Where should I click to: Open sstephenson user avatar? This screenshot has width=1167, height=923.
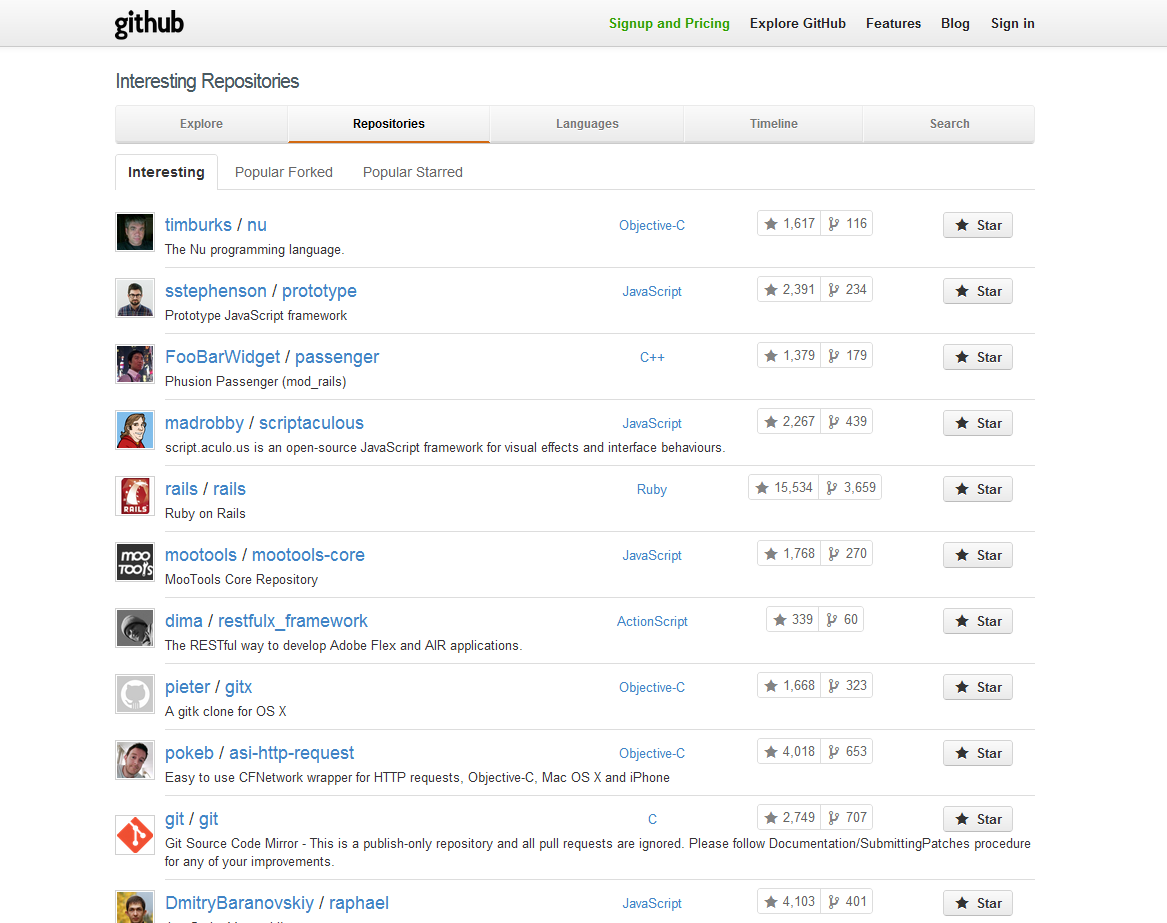pos(135,298)
